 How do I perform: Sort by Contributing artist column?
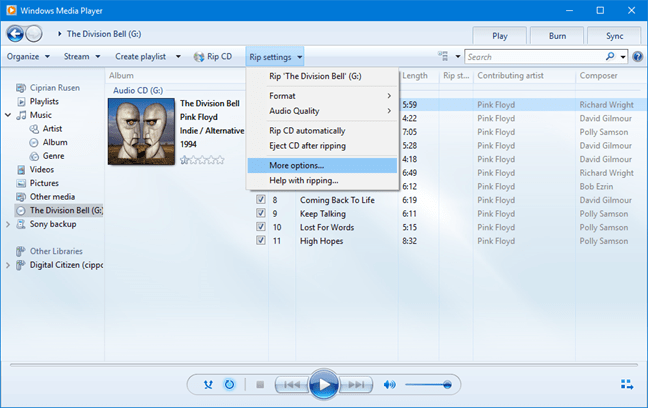tap(524, 76)
